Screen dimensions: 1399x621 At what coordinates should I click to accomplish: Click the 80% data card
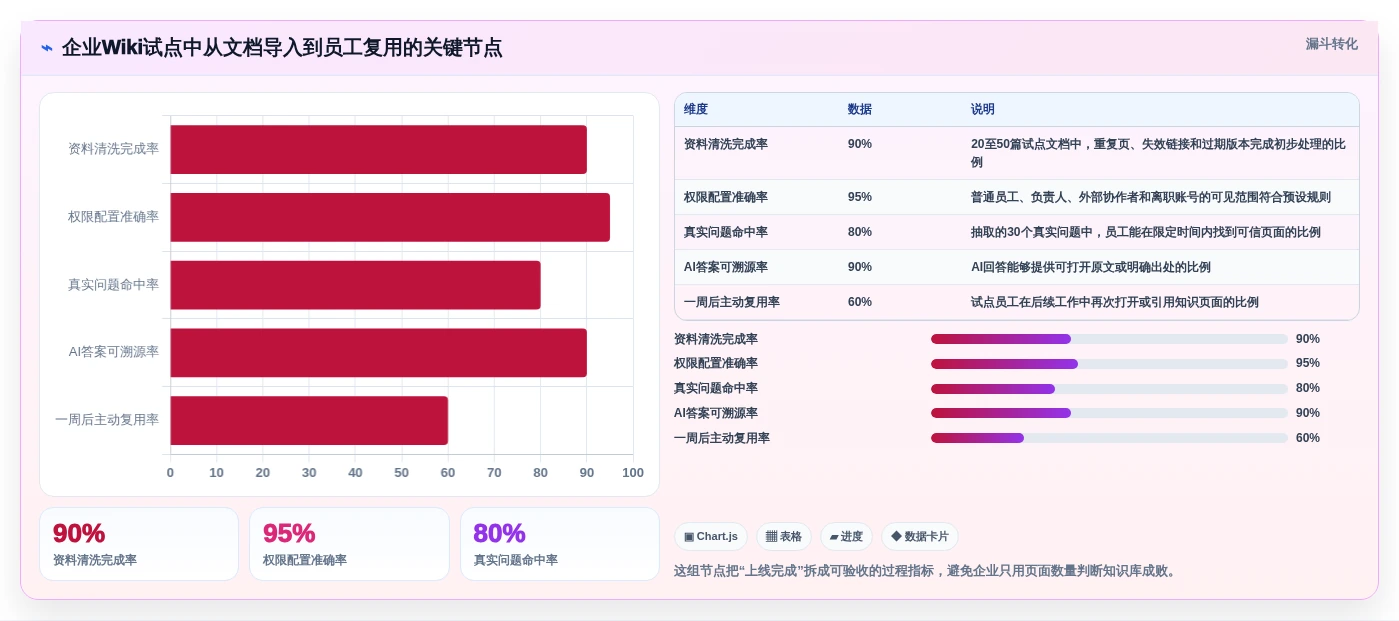[x=560, y=544]
